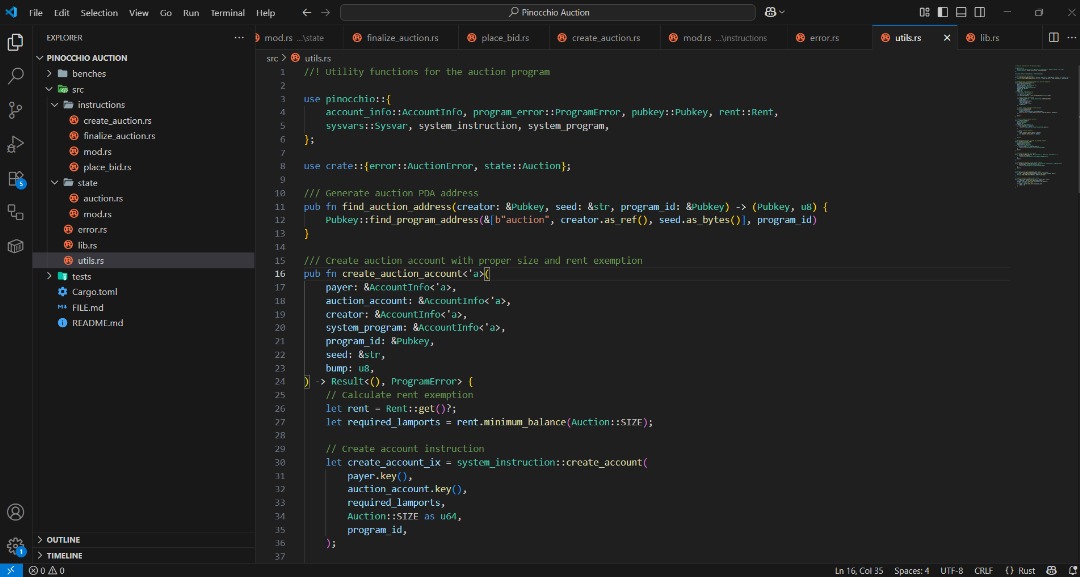The height and width of the screenshot is (577, 1080).
Task: Click the GitHub Copilot status bar icon
Action: pos(1050,570)
